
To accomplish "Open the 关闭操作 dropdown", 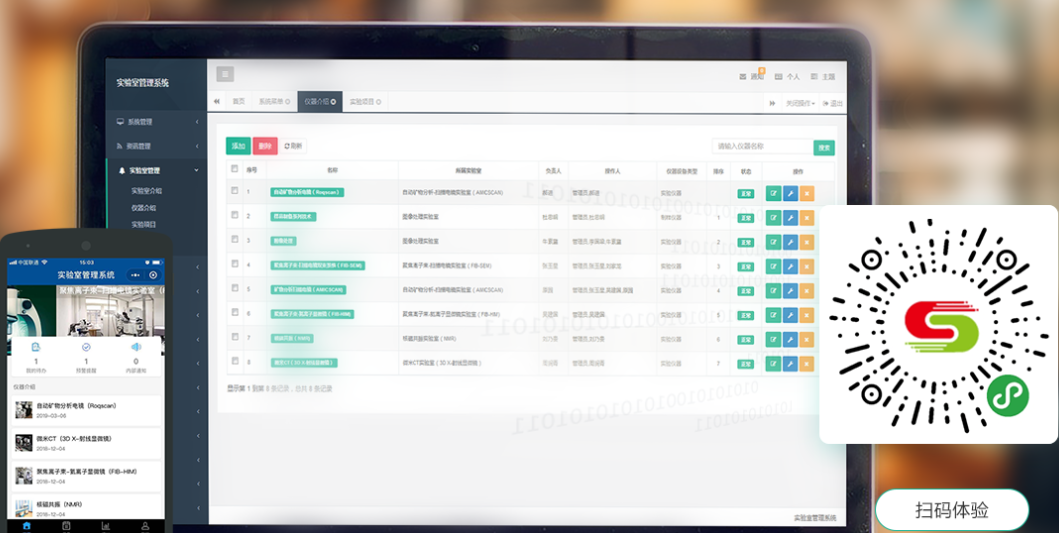I will (800, 103).
